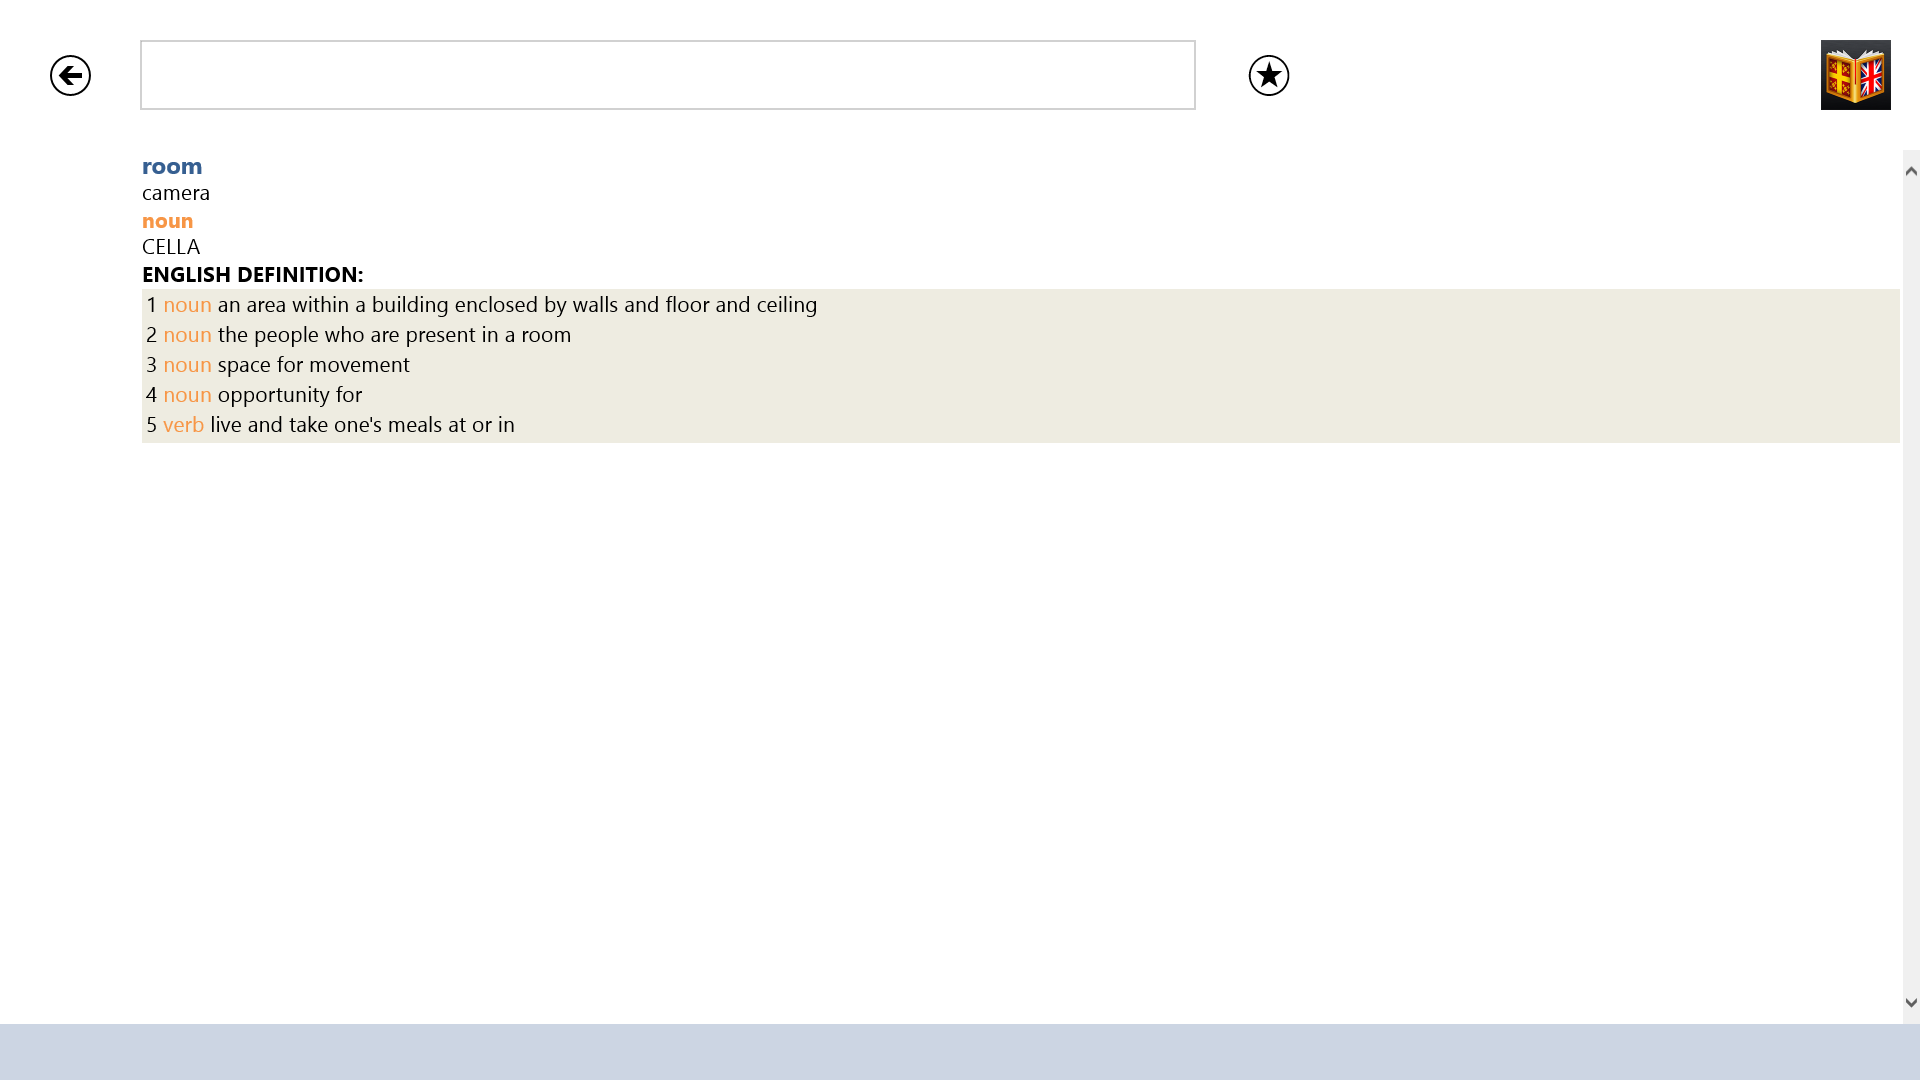Click the vertical scrollbar track
The image size is (1920, 1080).
tap(1911, 600)
